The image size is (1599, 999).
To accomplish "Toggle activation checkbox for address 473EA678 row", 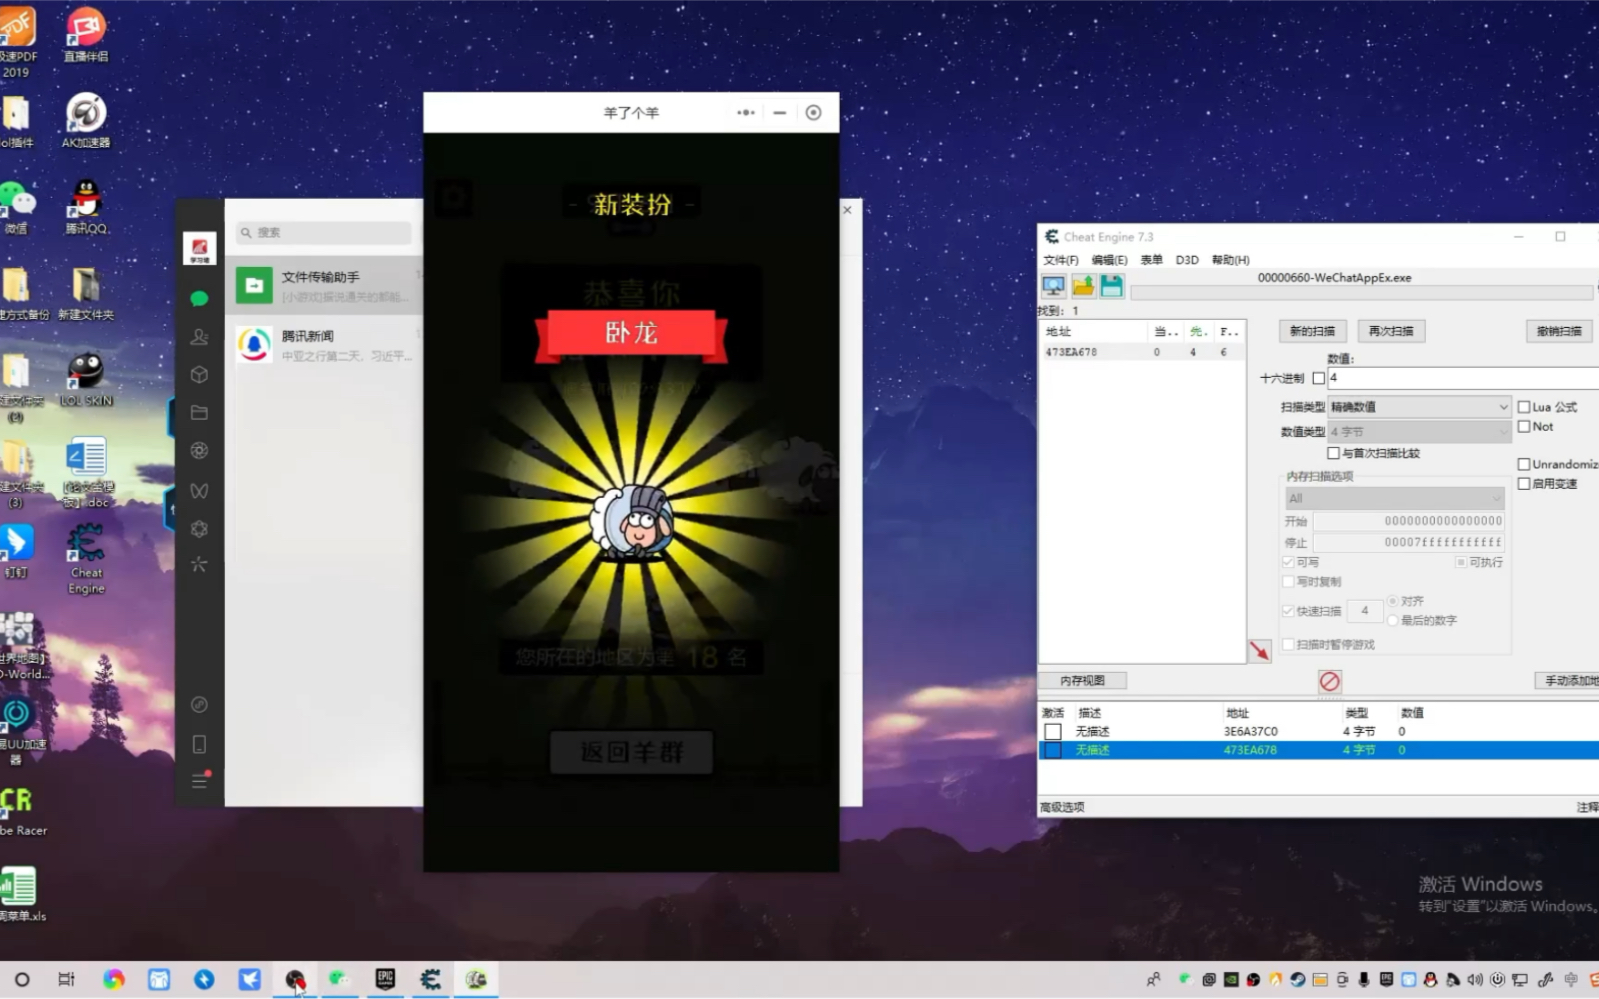I will click(x=1053, y=750).
